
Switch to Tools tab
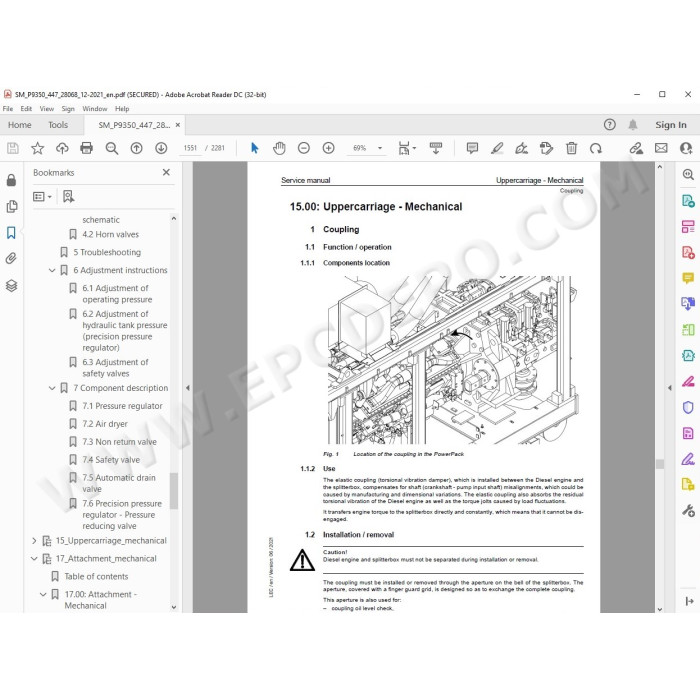click(58, 125)
